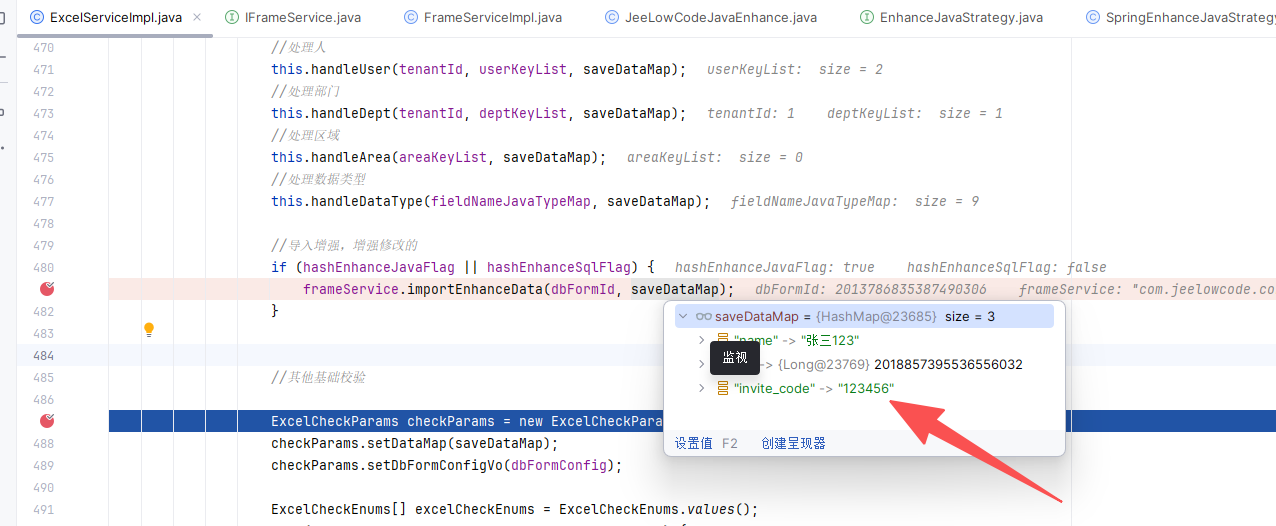
Task: Toggle the breakpoint on the ExcelCheckParams line
Action: (46, 421)
